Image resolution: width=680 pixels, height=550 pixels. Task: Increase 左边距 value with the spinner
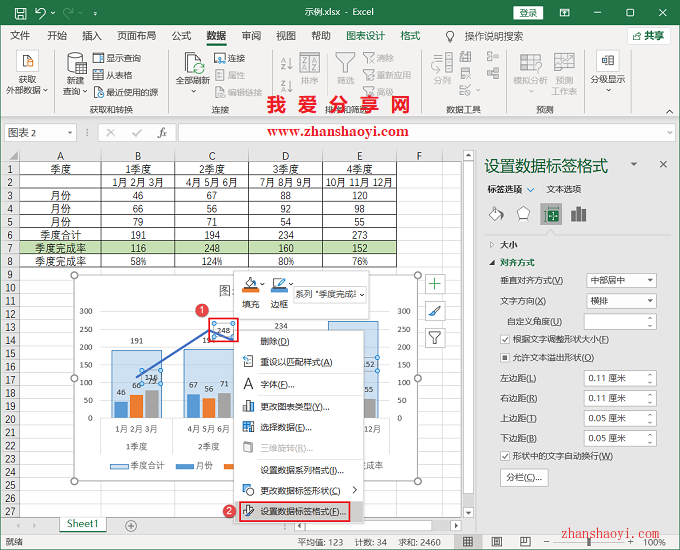pos(650,375)
